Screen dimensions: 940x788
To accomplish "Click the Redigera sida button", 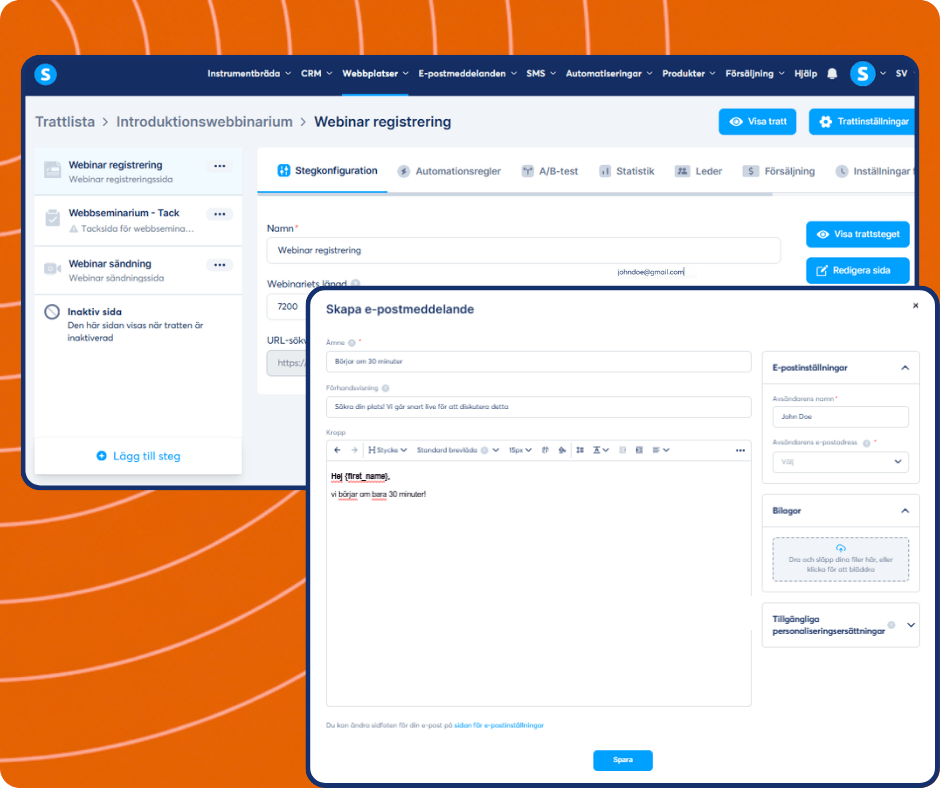I will click(858, 270).
